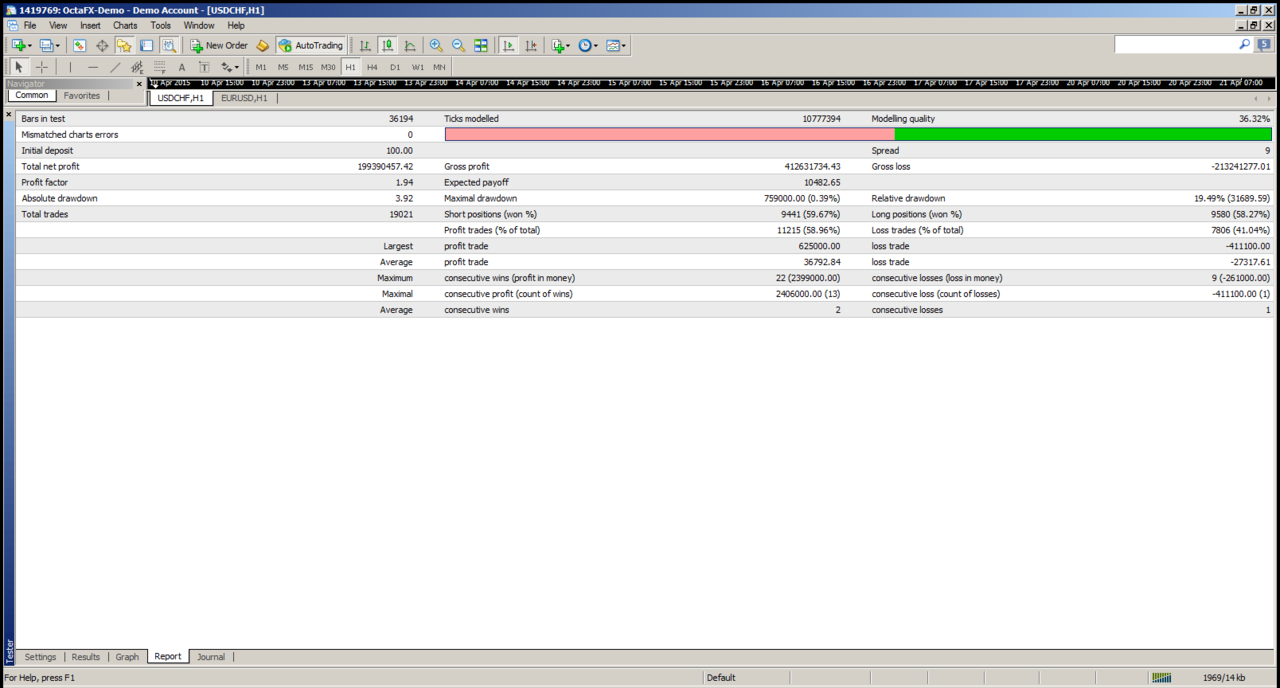The height and width of the screenshot is (688, 1280).
Task: Switch to the Settings tester tab
Action: pos(40,657)
